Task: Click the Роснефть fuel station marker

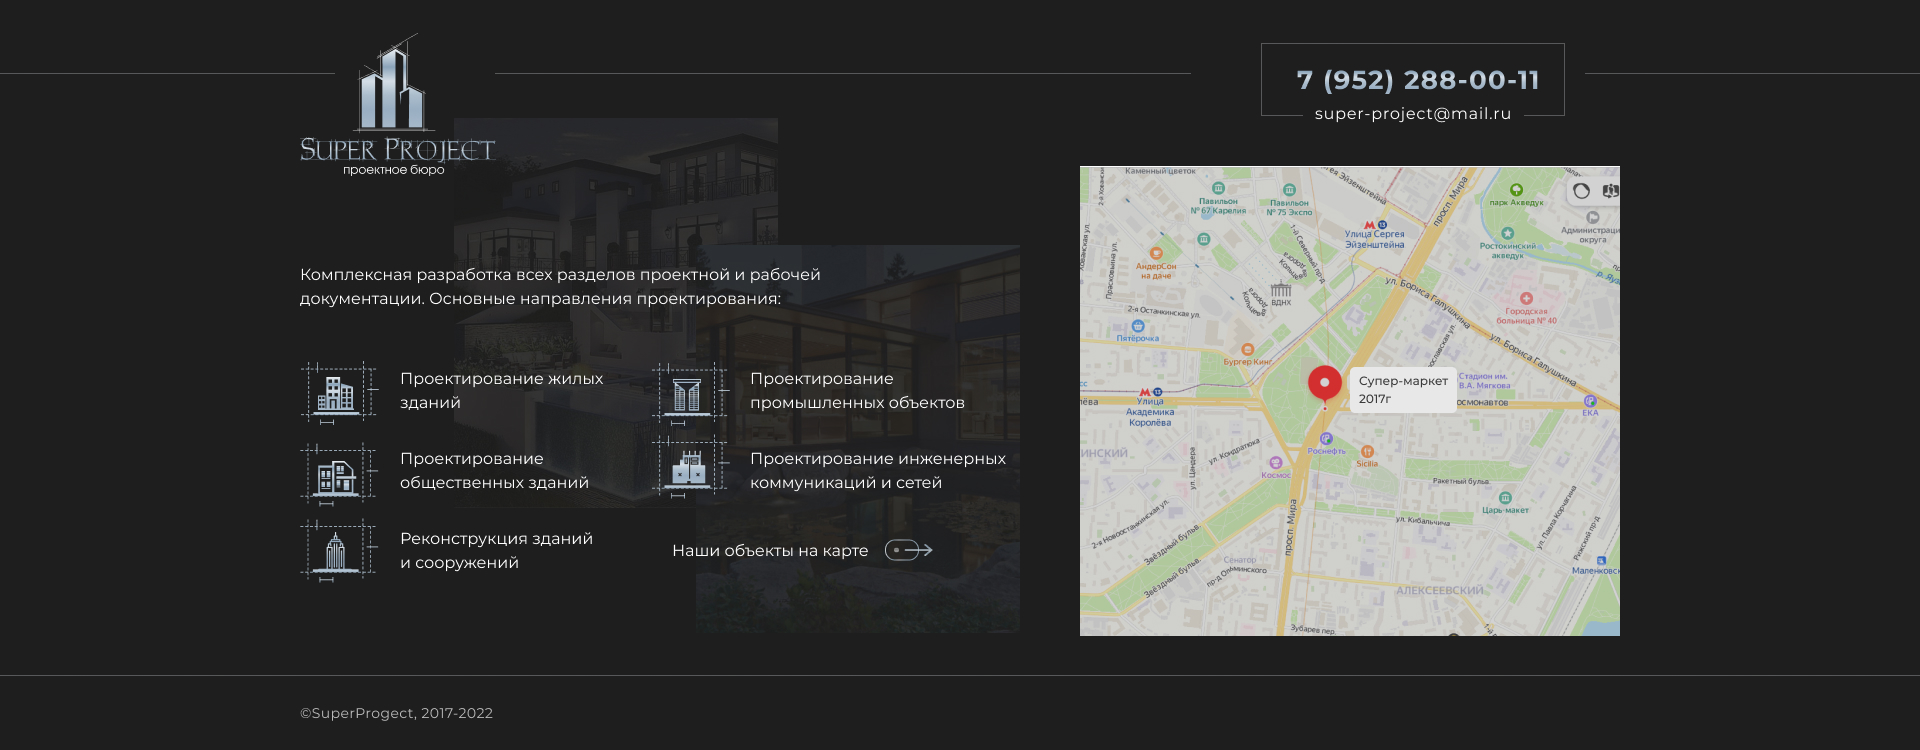Action: click(x=1326, y=439)
